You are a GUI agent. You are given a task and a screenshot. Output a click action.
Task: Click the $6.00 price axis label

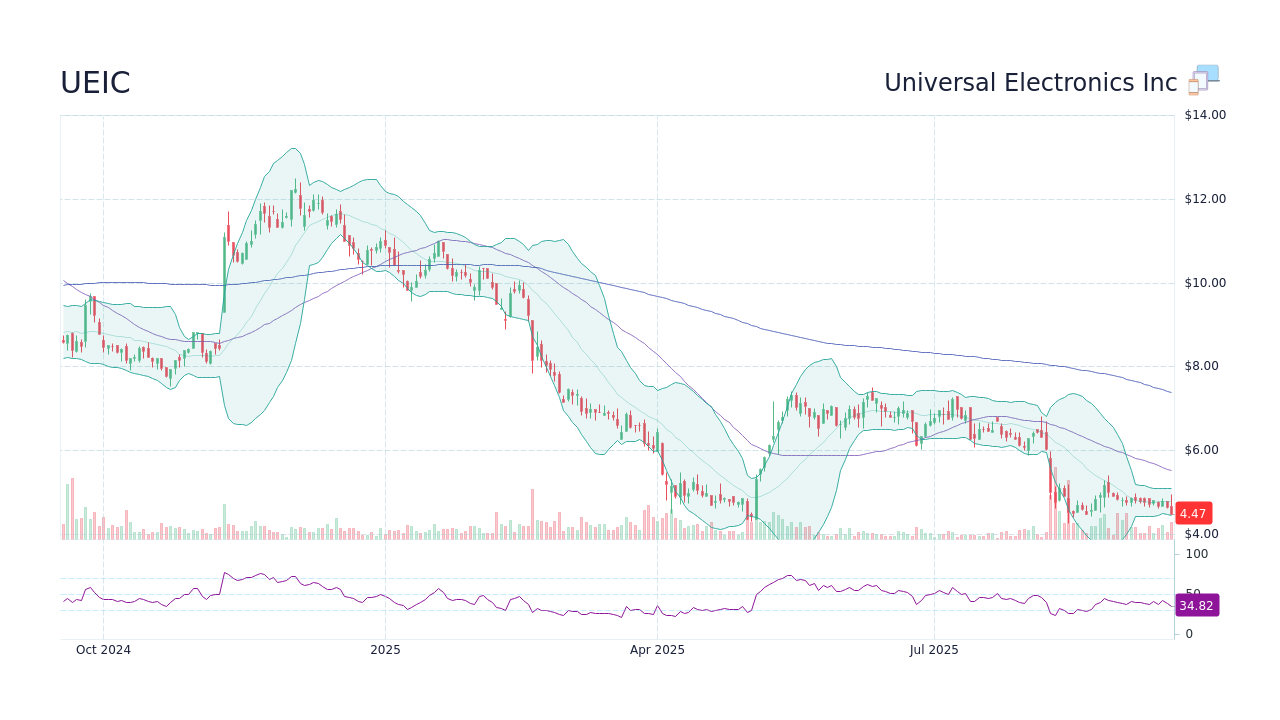(x=1202, y=450)
